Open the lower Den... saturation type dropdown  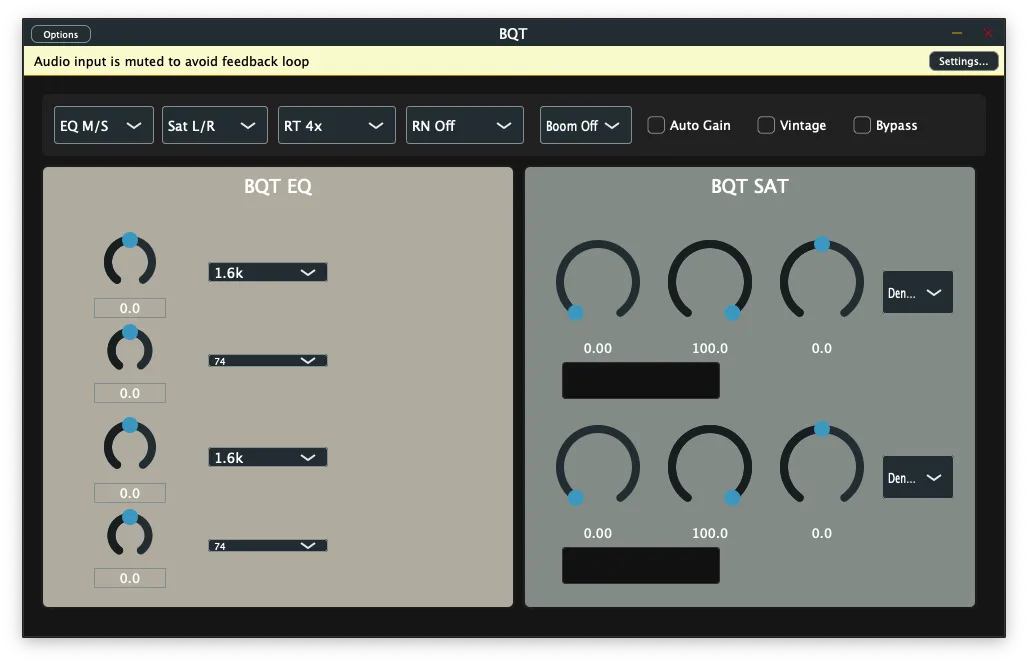pos(917,477)
